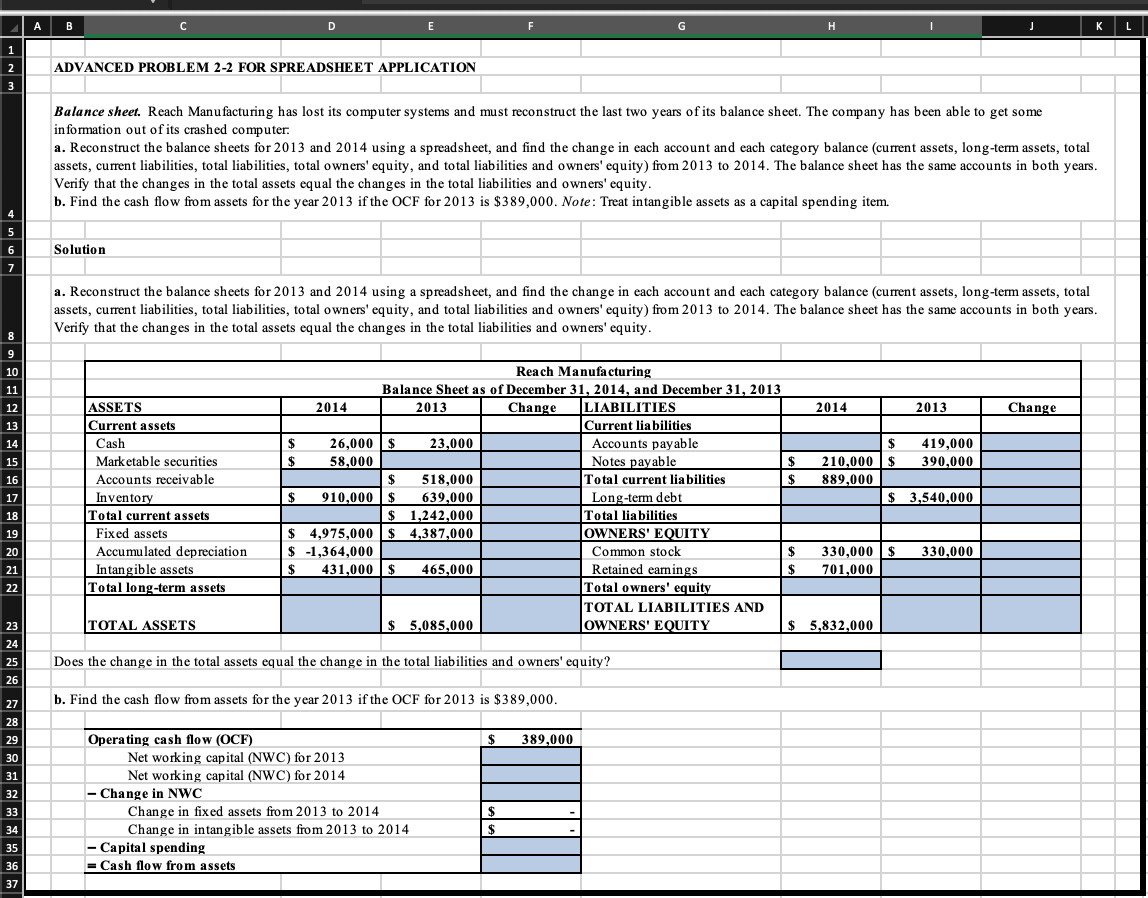The width and height of the screenshot is (1148, 898).
Task: Select blank Cash flow from assets cell
Action: (x=531, y=865)
